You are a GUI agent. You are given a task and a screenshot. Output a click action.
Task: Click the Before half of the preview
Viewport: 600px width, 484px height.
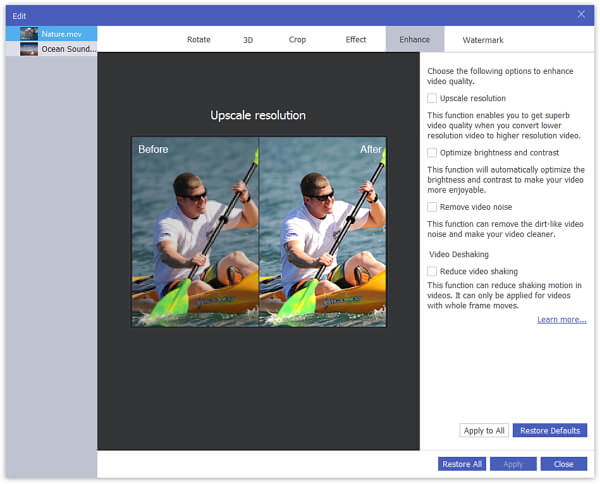[196, 232]
